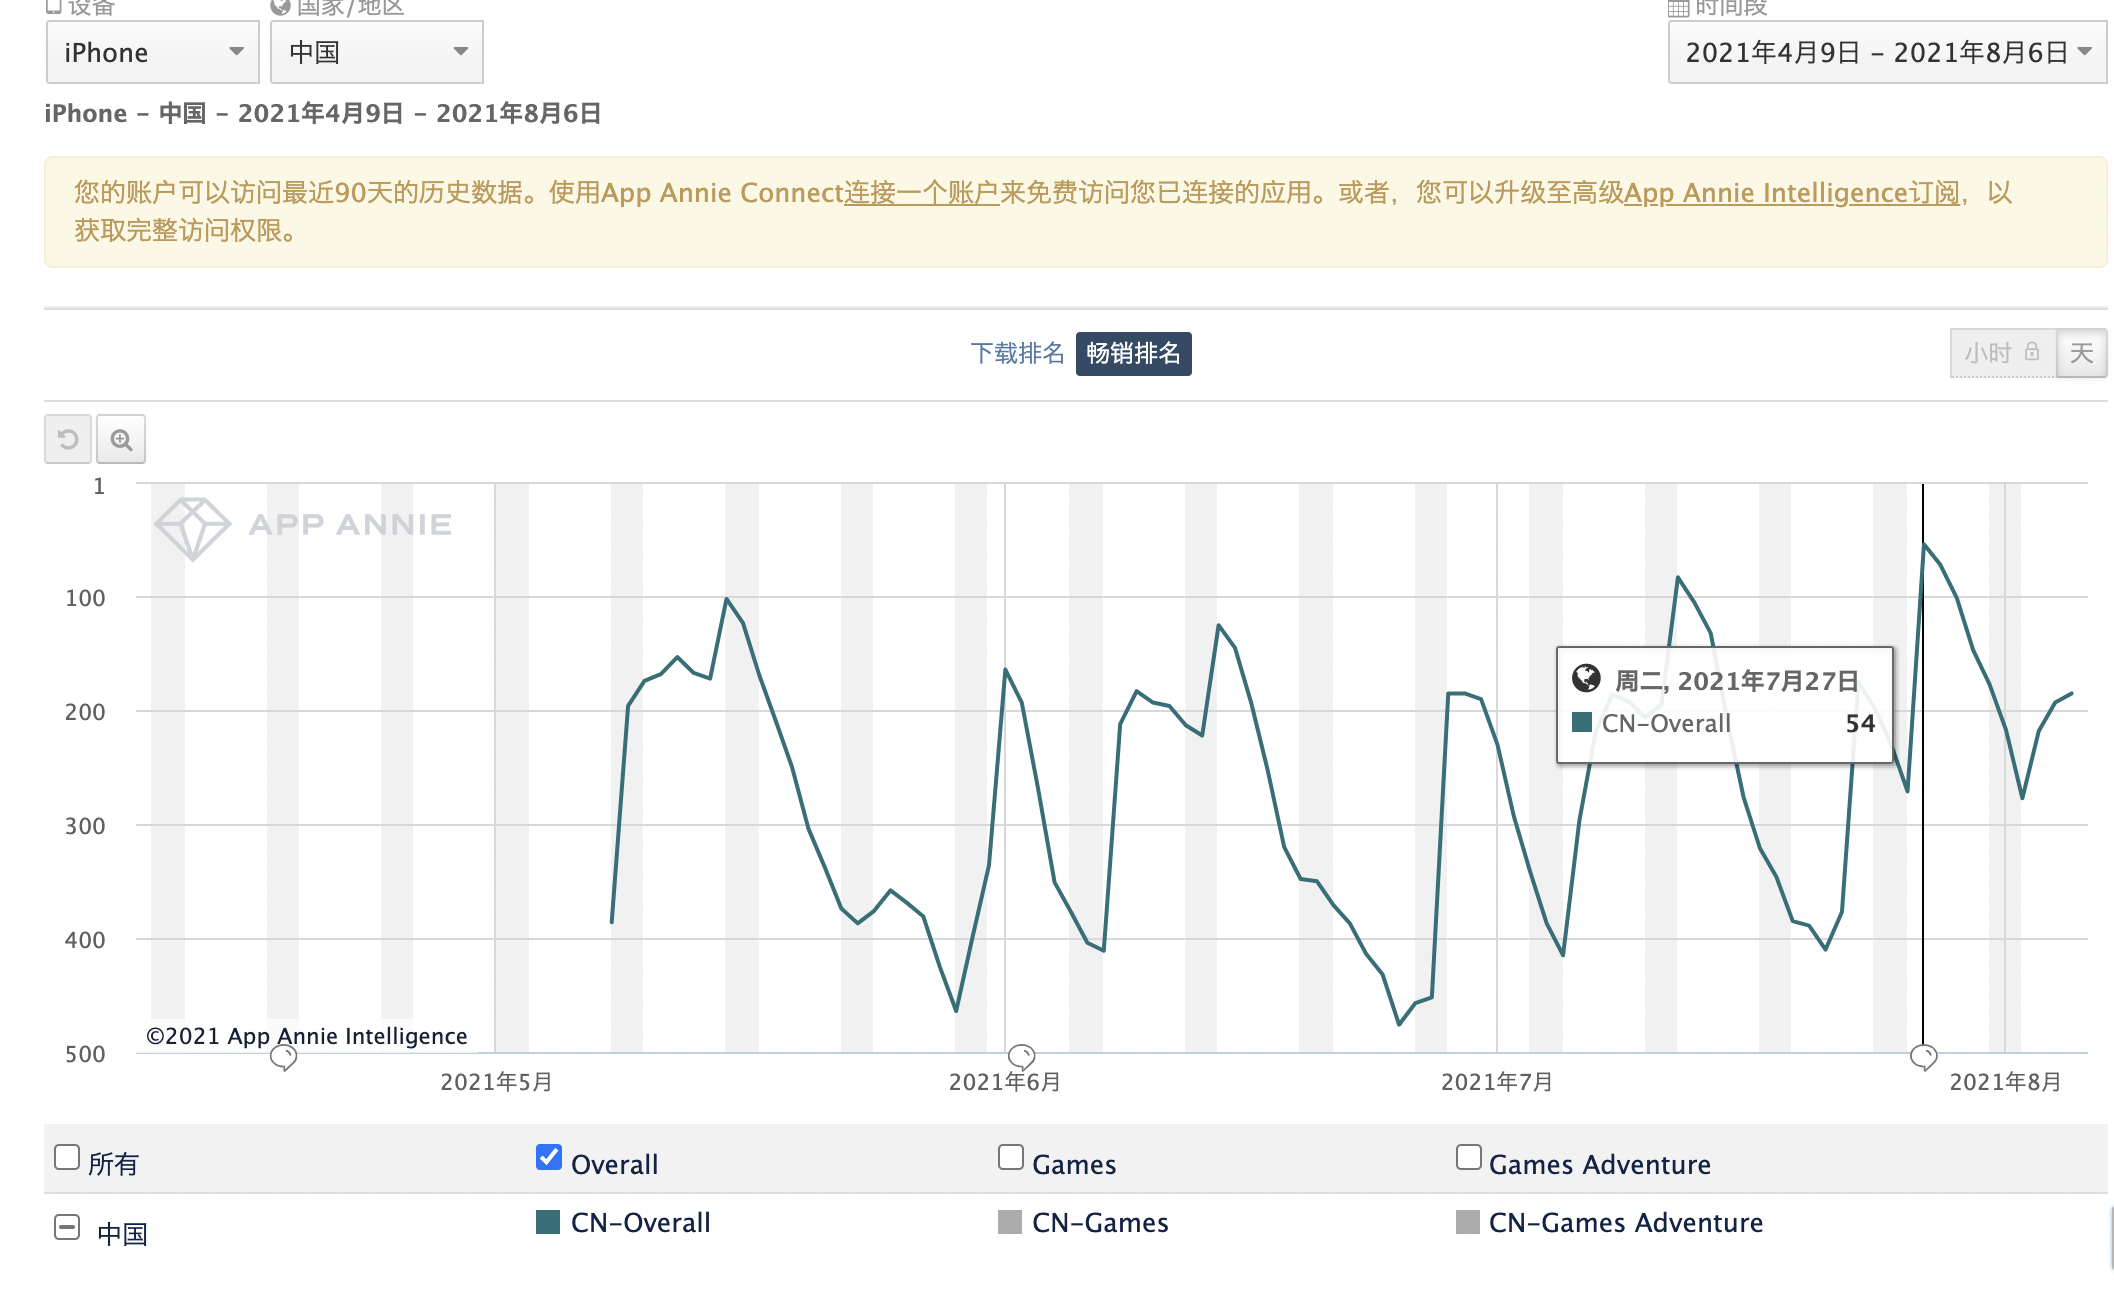
Task: Check the Games Adventure checkbox
Action: click(x=1469, y=1157)
